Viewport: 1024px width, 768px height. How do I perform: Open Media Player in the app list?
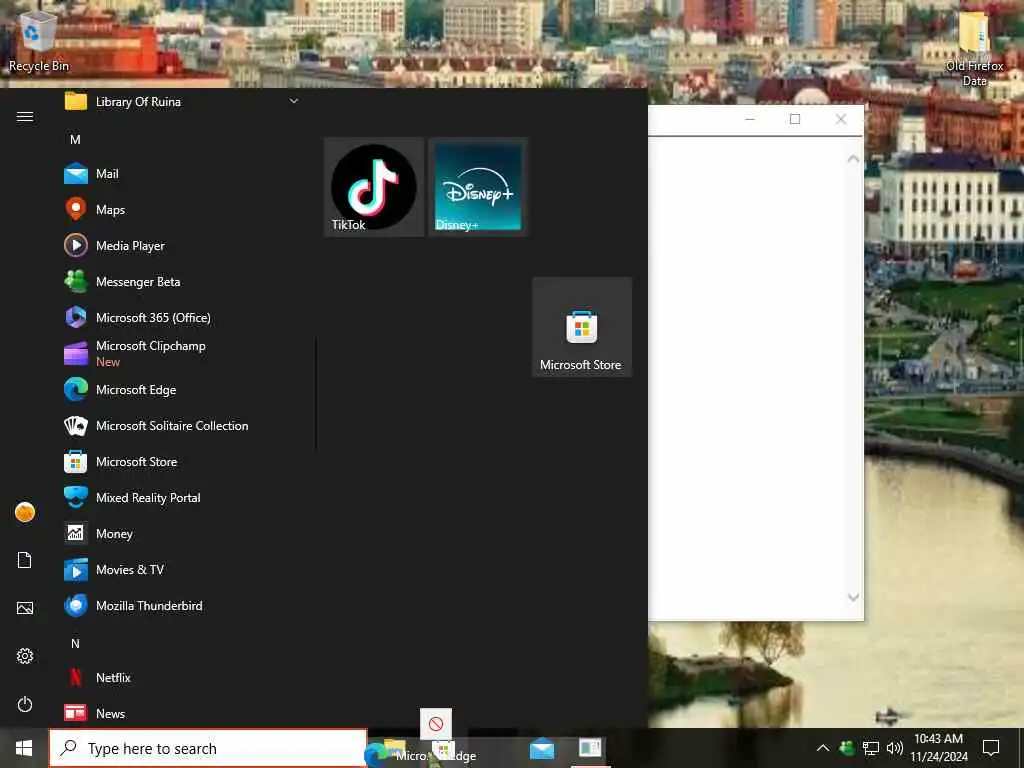[182, 246]
